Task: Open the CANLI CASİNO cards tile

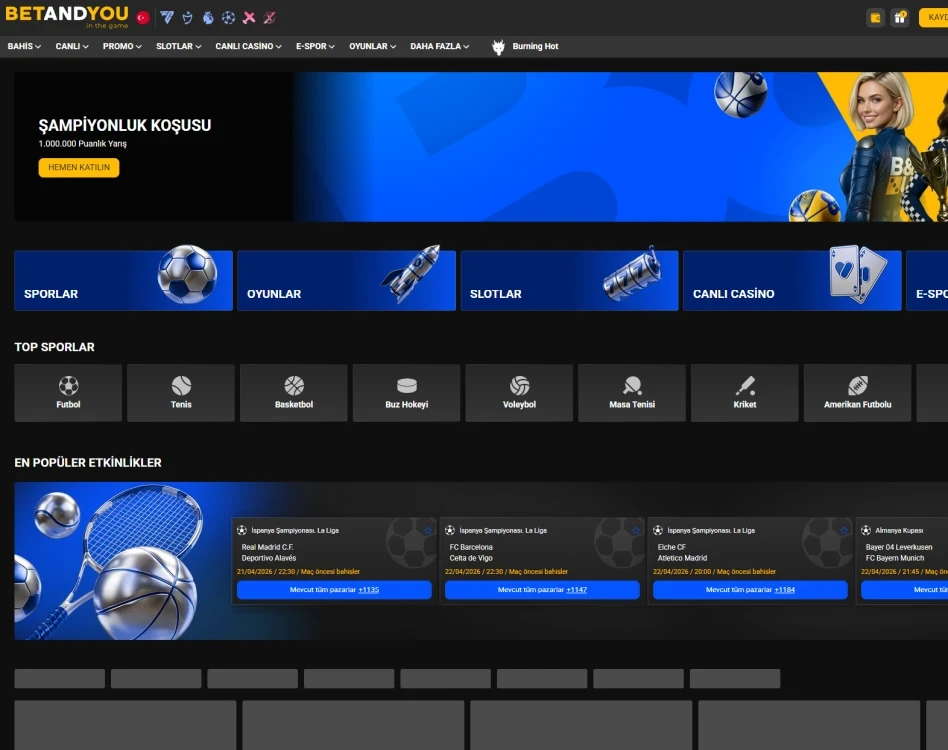Action: coord(792,280)
